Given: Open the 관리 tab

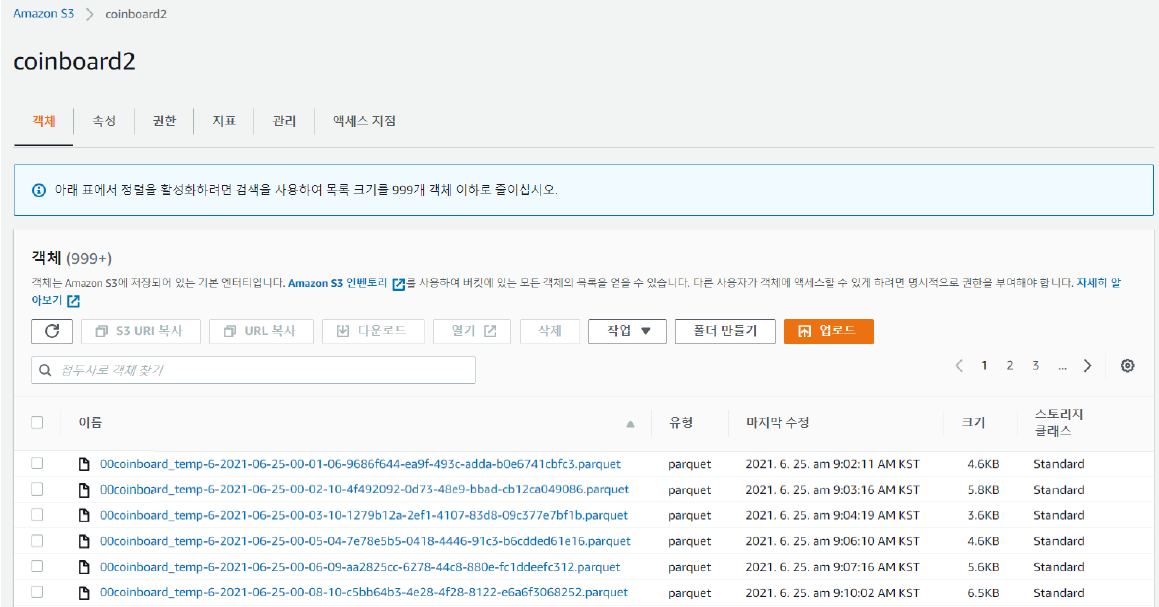Looking at the screenshot, I should click(x=284, y=121).
